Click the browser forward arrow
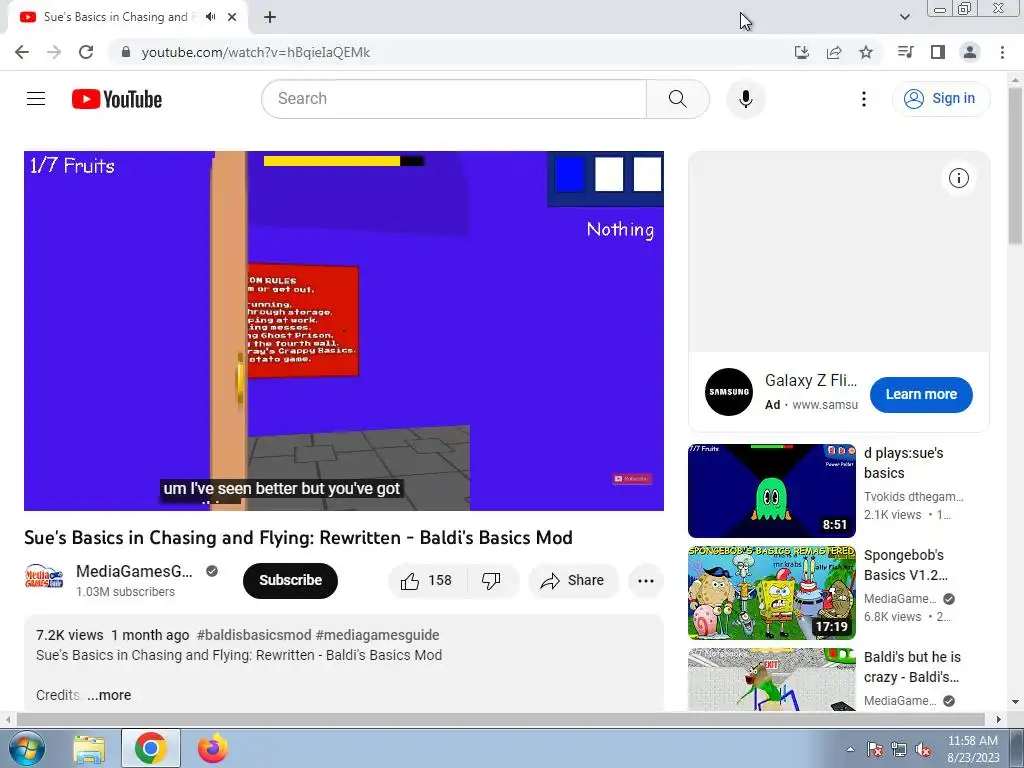The width and height of the screenshot is (1024, 768). coord(54,52)
